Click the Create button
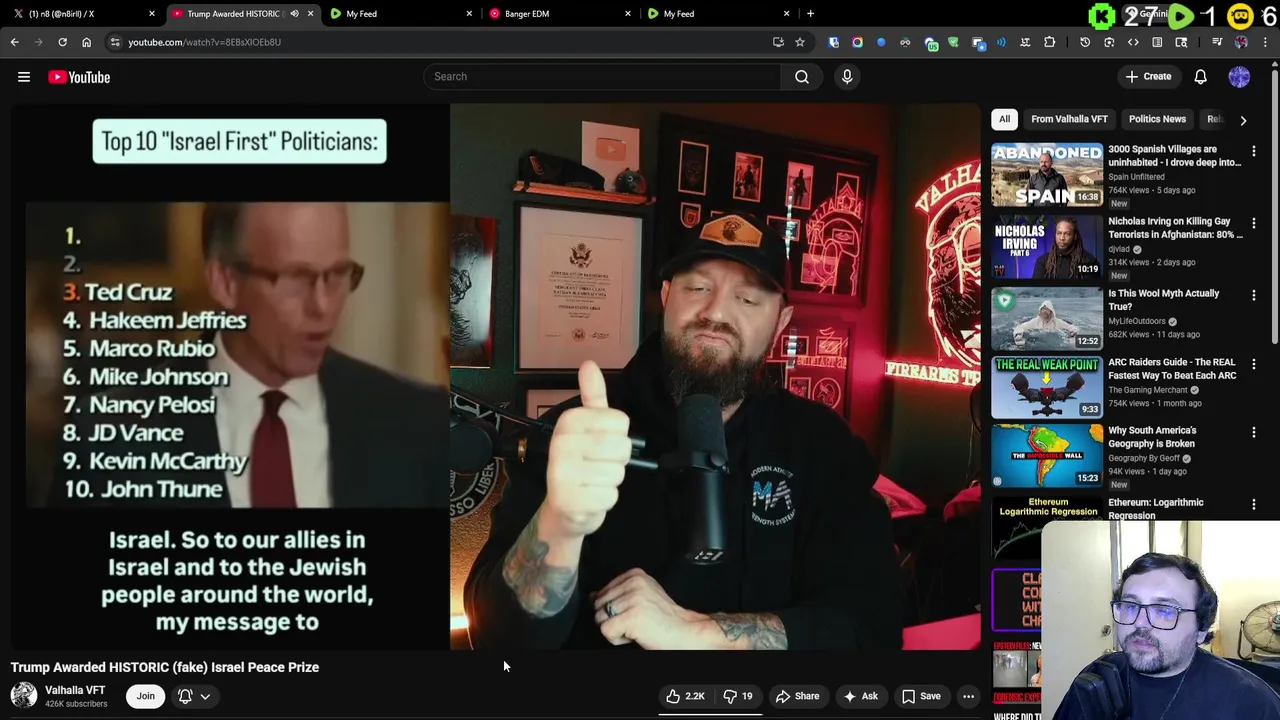1280x720 pixels. coord(1147,77)
